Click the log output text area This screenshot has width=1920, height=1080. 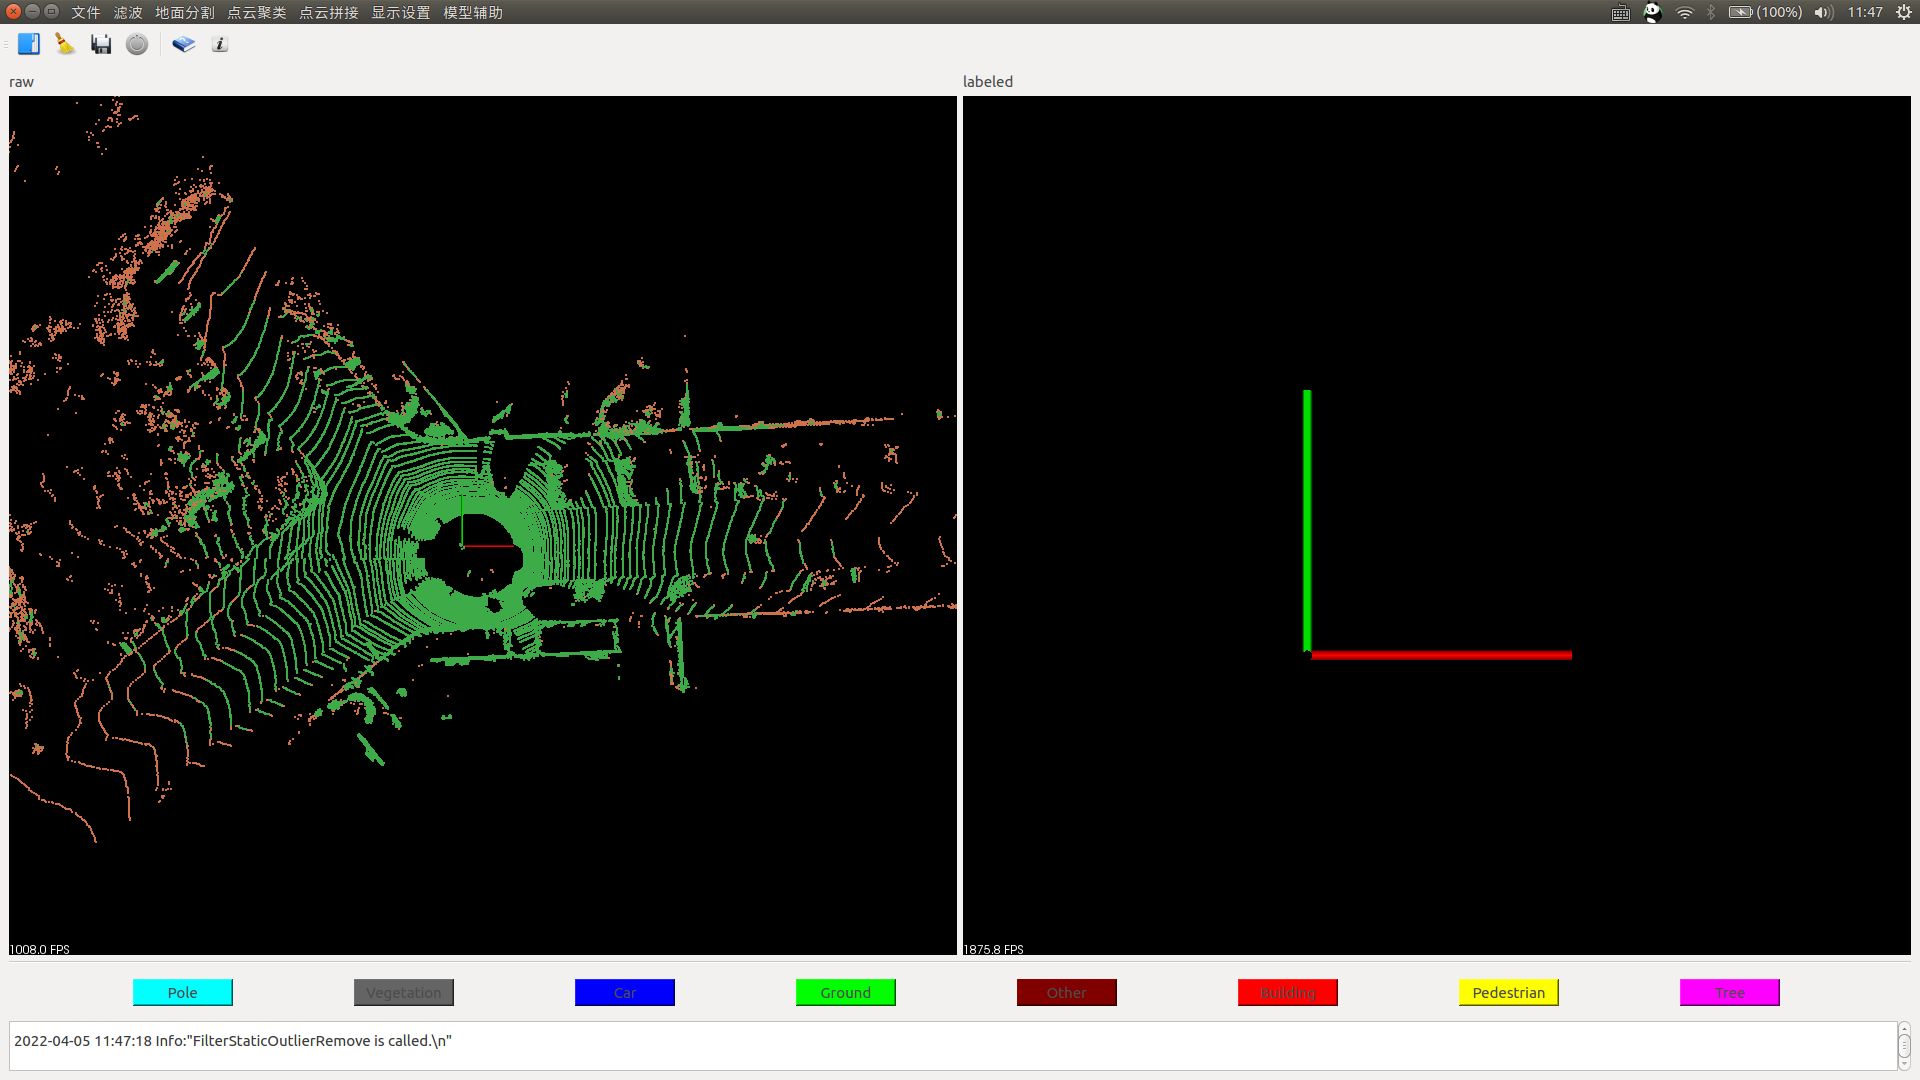[950, 1046]
